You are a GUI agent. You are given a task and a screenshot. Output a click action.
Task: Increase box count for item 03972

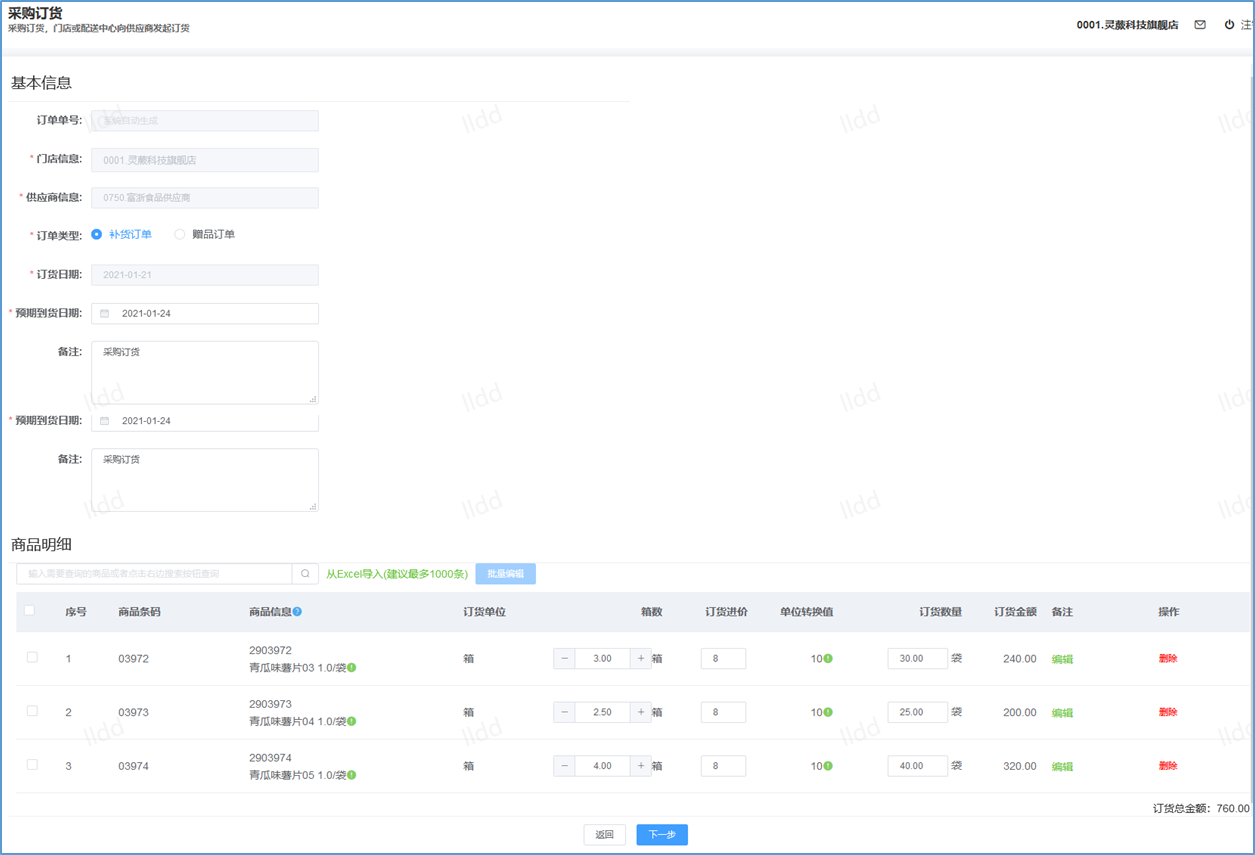pyautogui.click(x=641, y=659)
